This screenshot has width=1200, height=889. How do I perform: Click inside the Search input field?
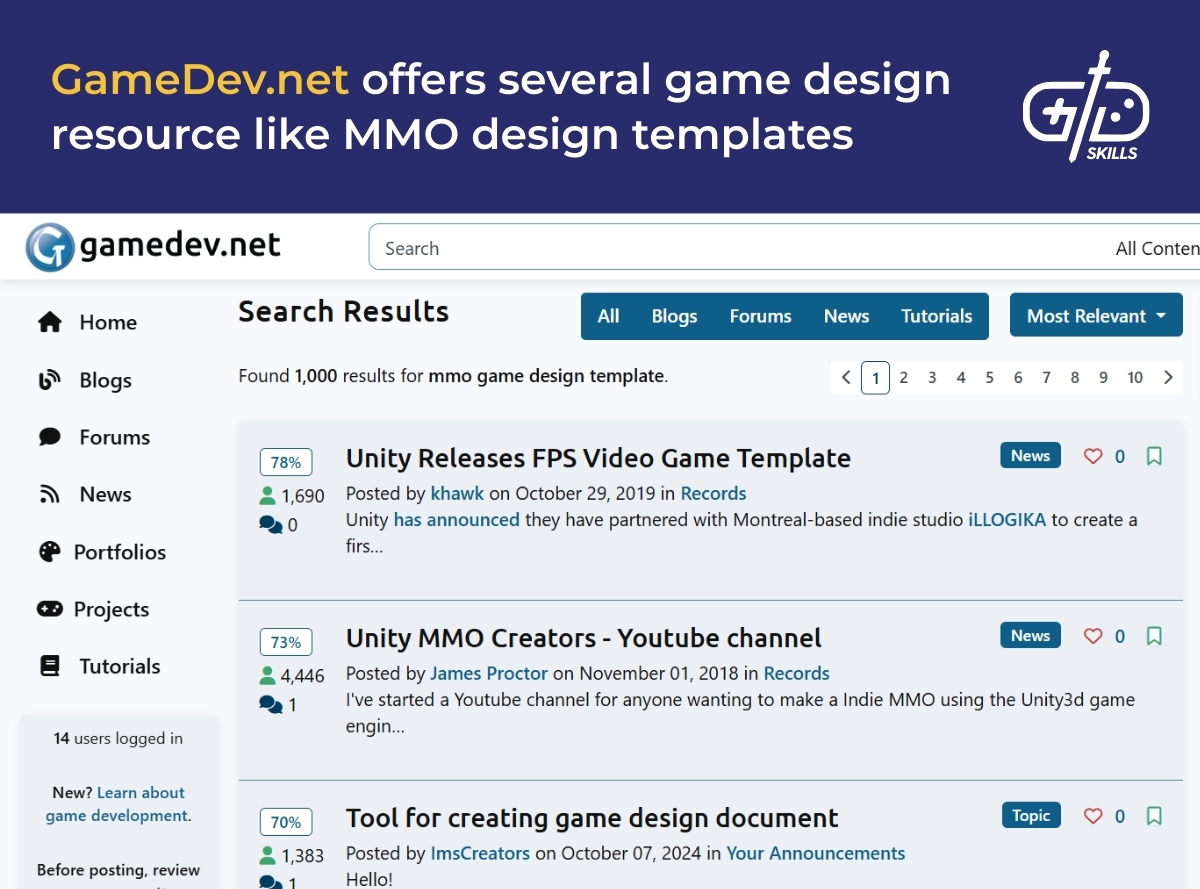click(600, 247)
